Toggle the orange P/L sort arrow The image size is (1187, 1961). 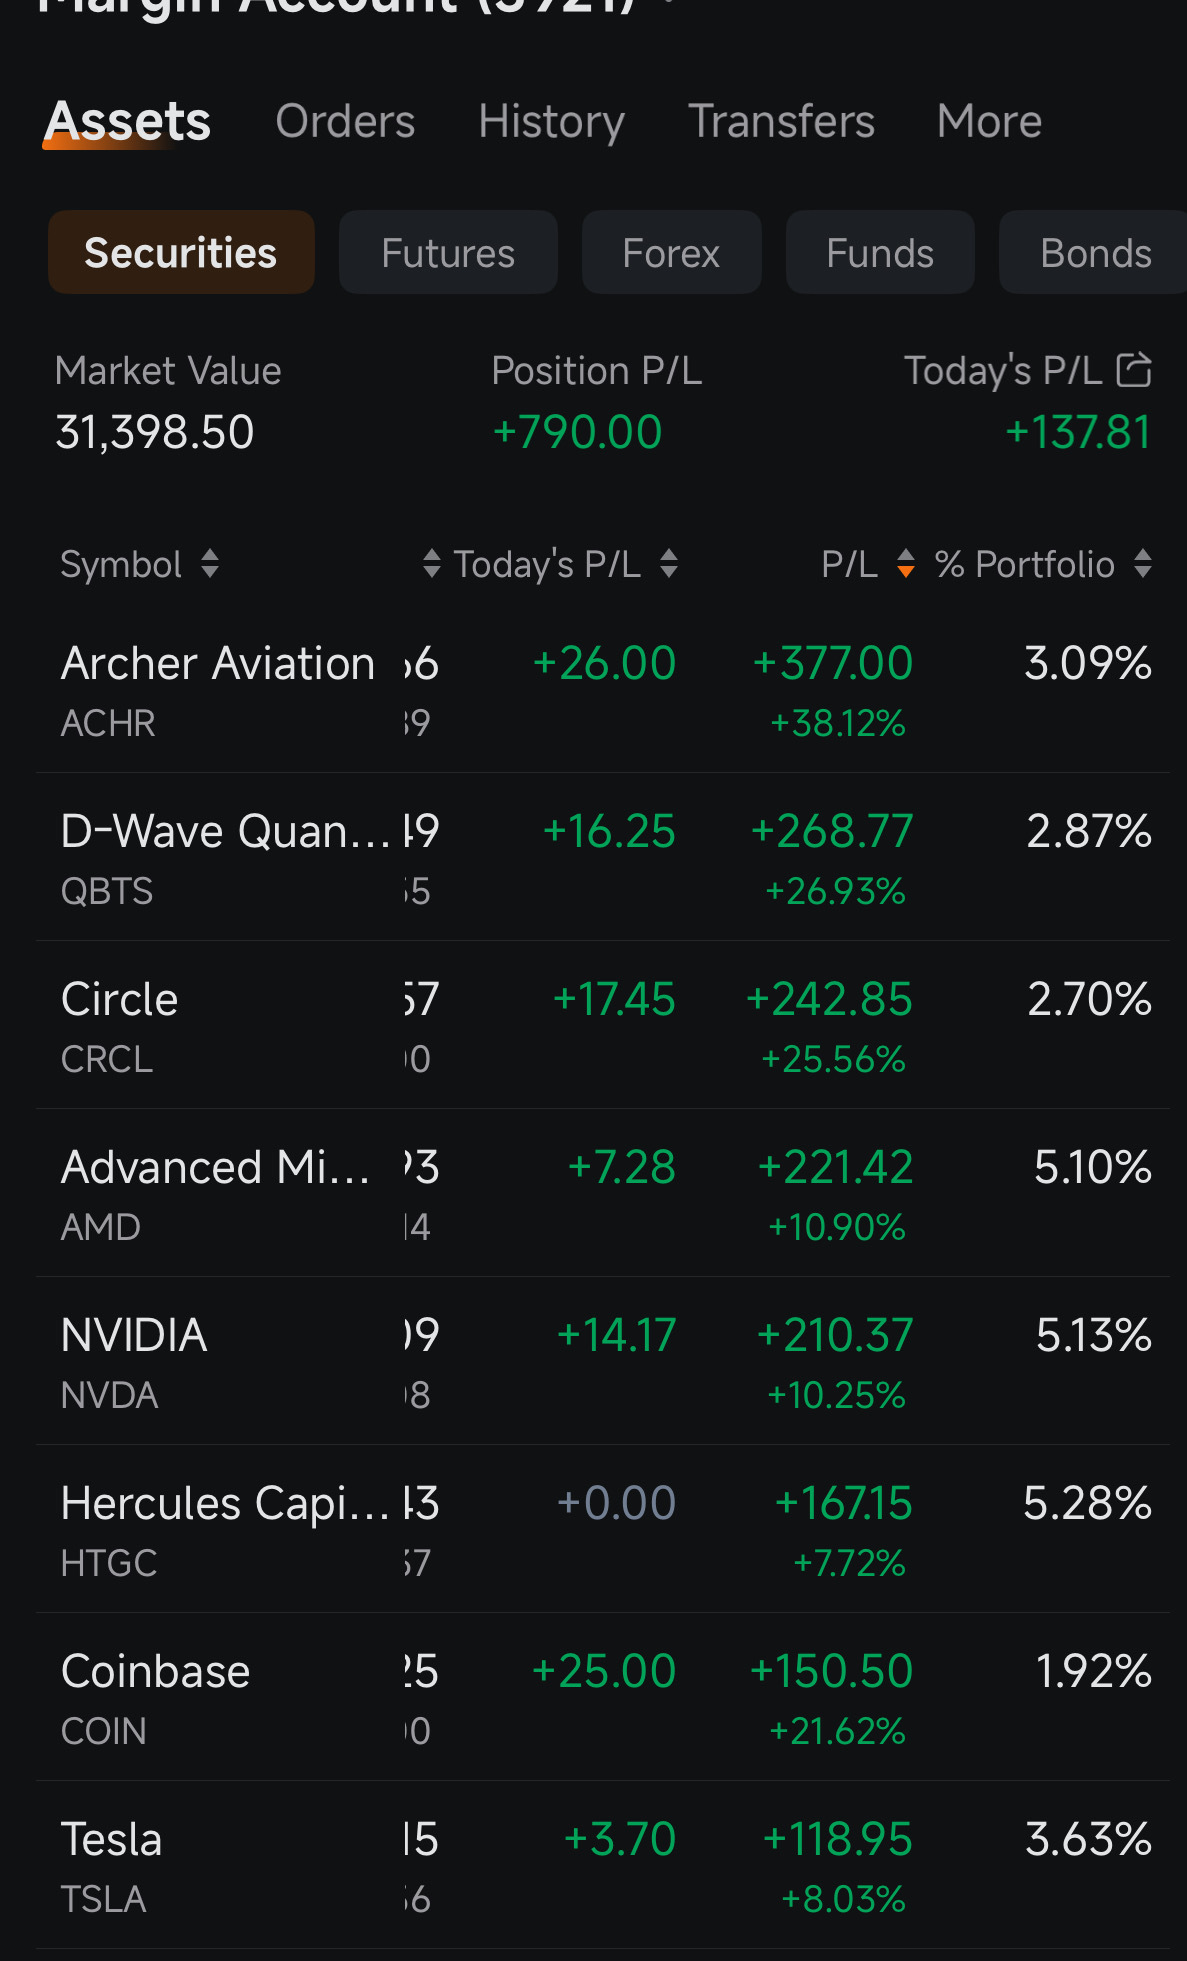tap(906, 564)
